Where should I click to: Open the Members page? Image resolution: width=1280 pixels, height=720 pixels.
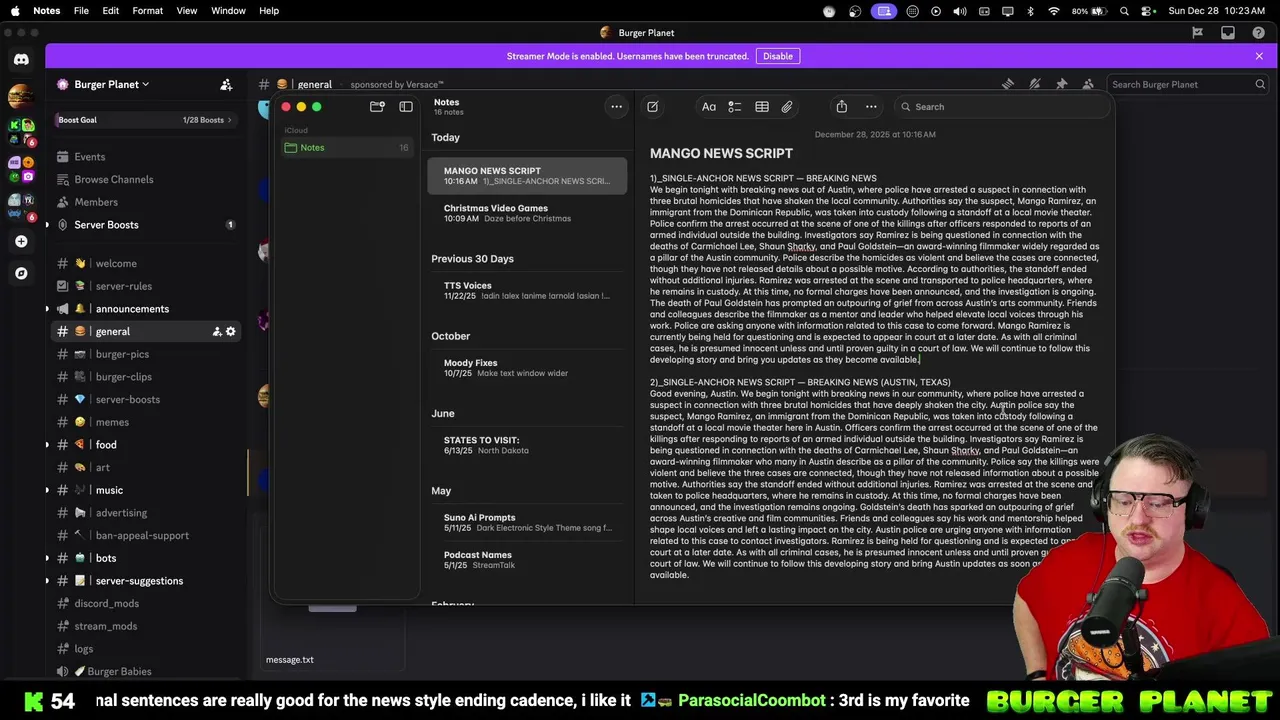[144, 202]
